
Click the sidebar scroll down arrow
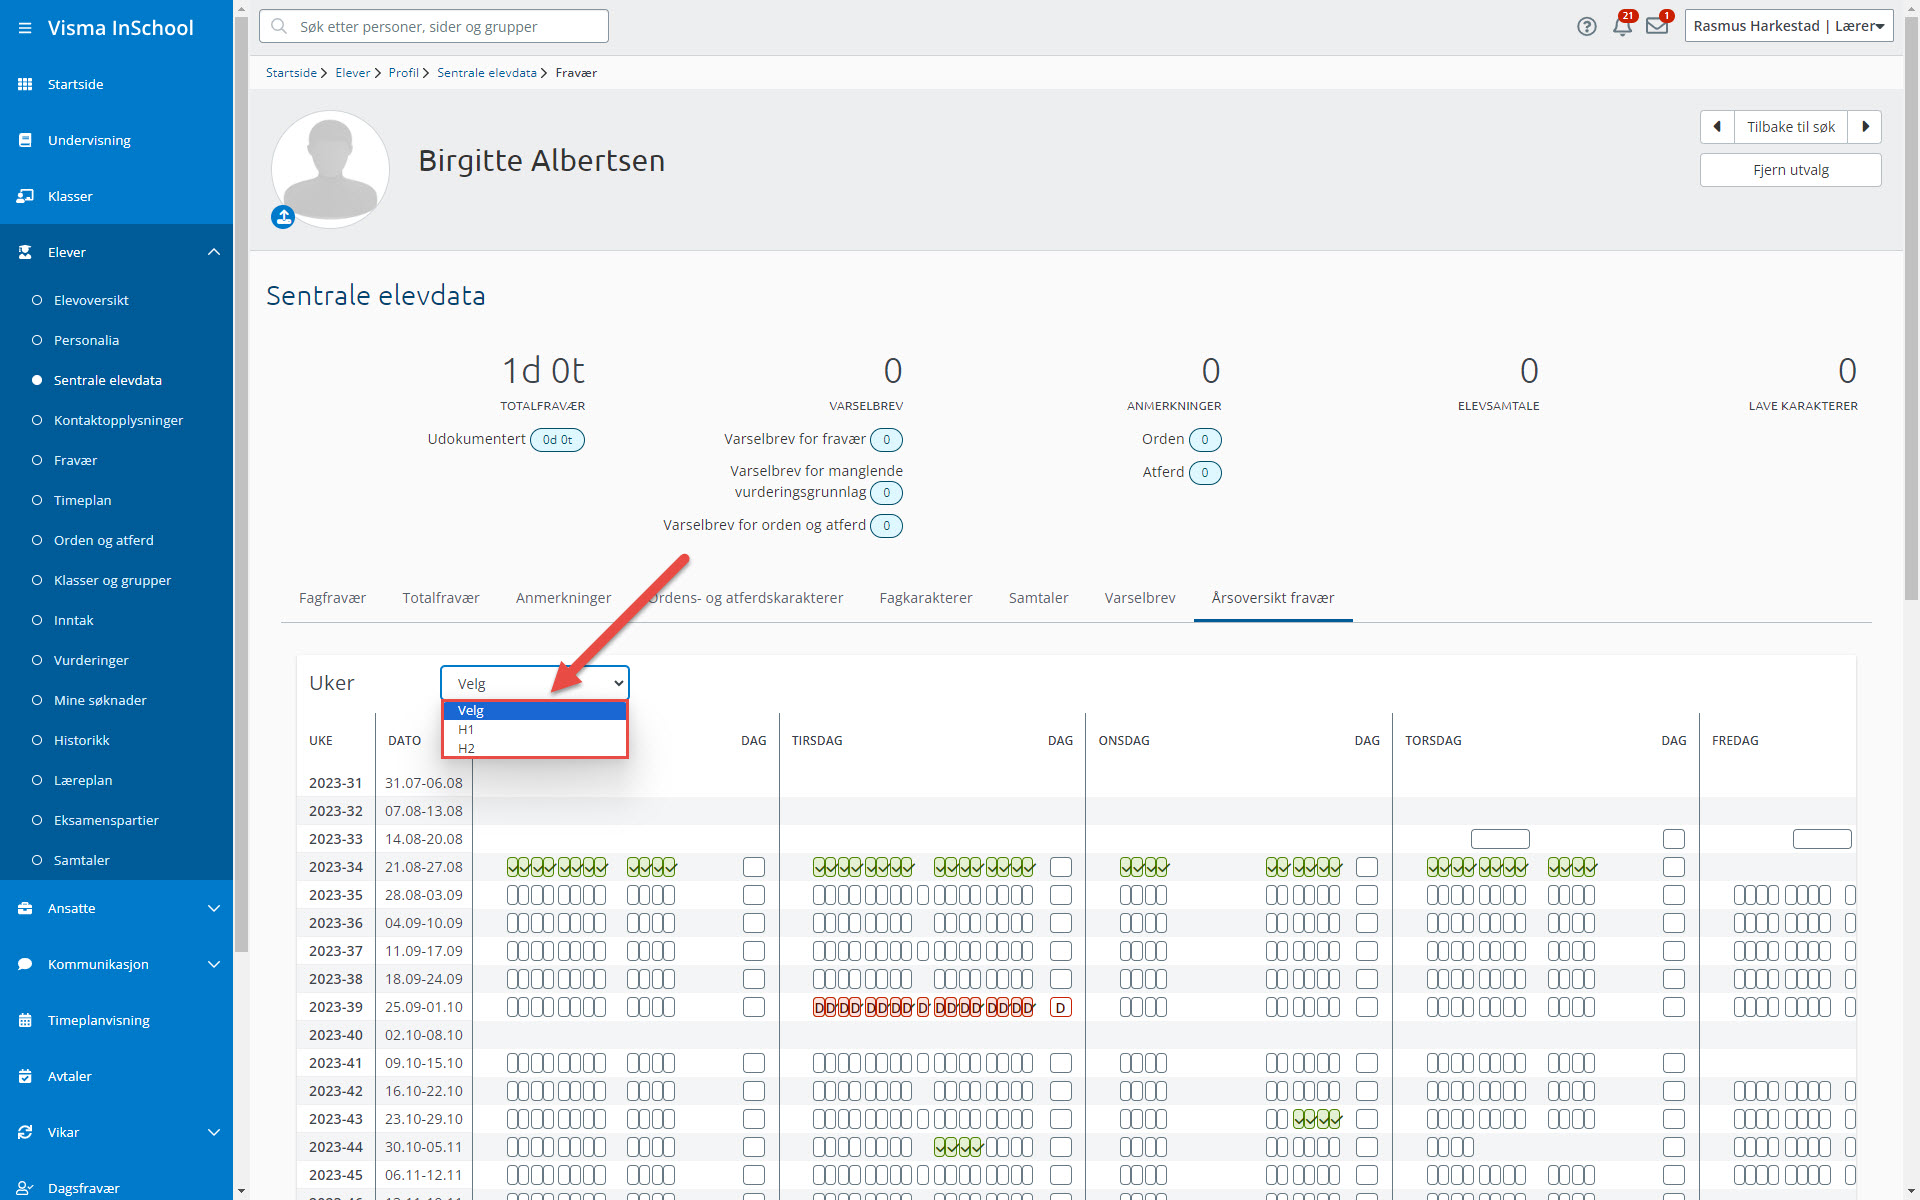point(241,1191)
